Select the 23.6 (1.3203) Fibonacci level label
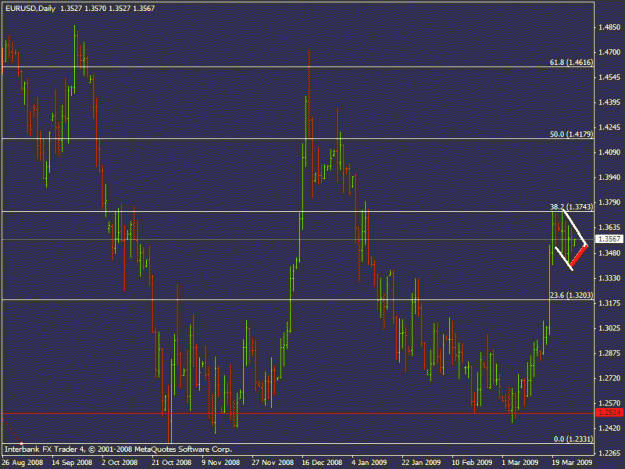The height and width of the screenshot is (469, 625). click(x=571, y=295)
